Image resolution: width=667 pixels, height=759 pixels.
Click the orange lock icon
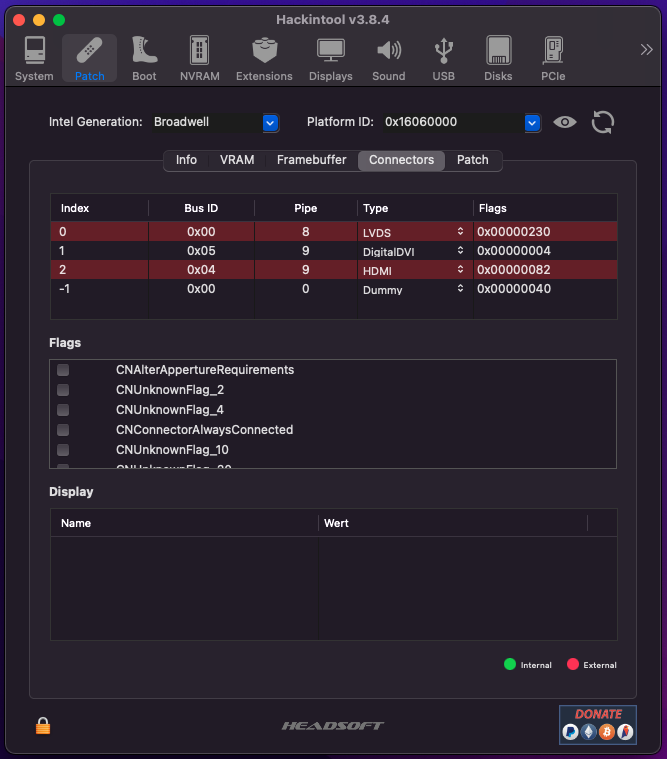click(x=43, y=726)
